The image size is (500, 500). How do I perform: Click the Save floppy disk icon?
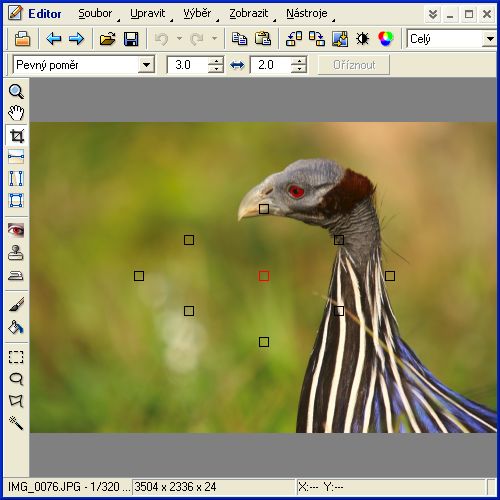point(131,39)
